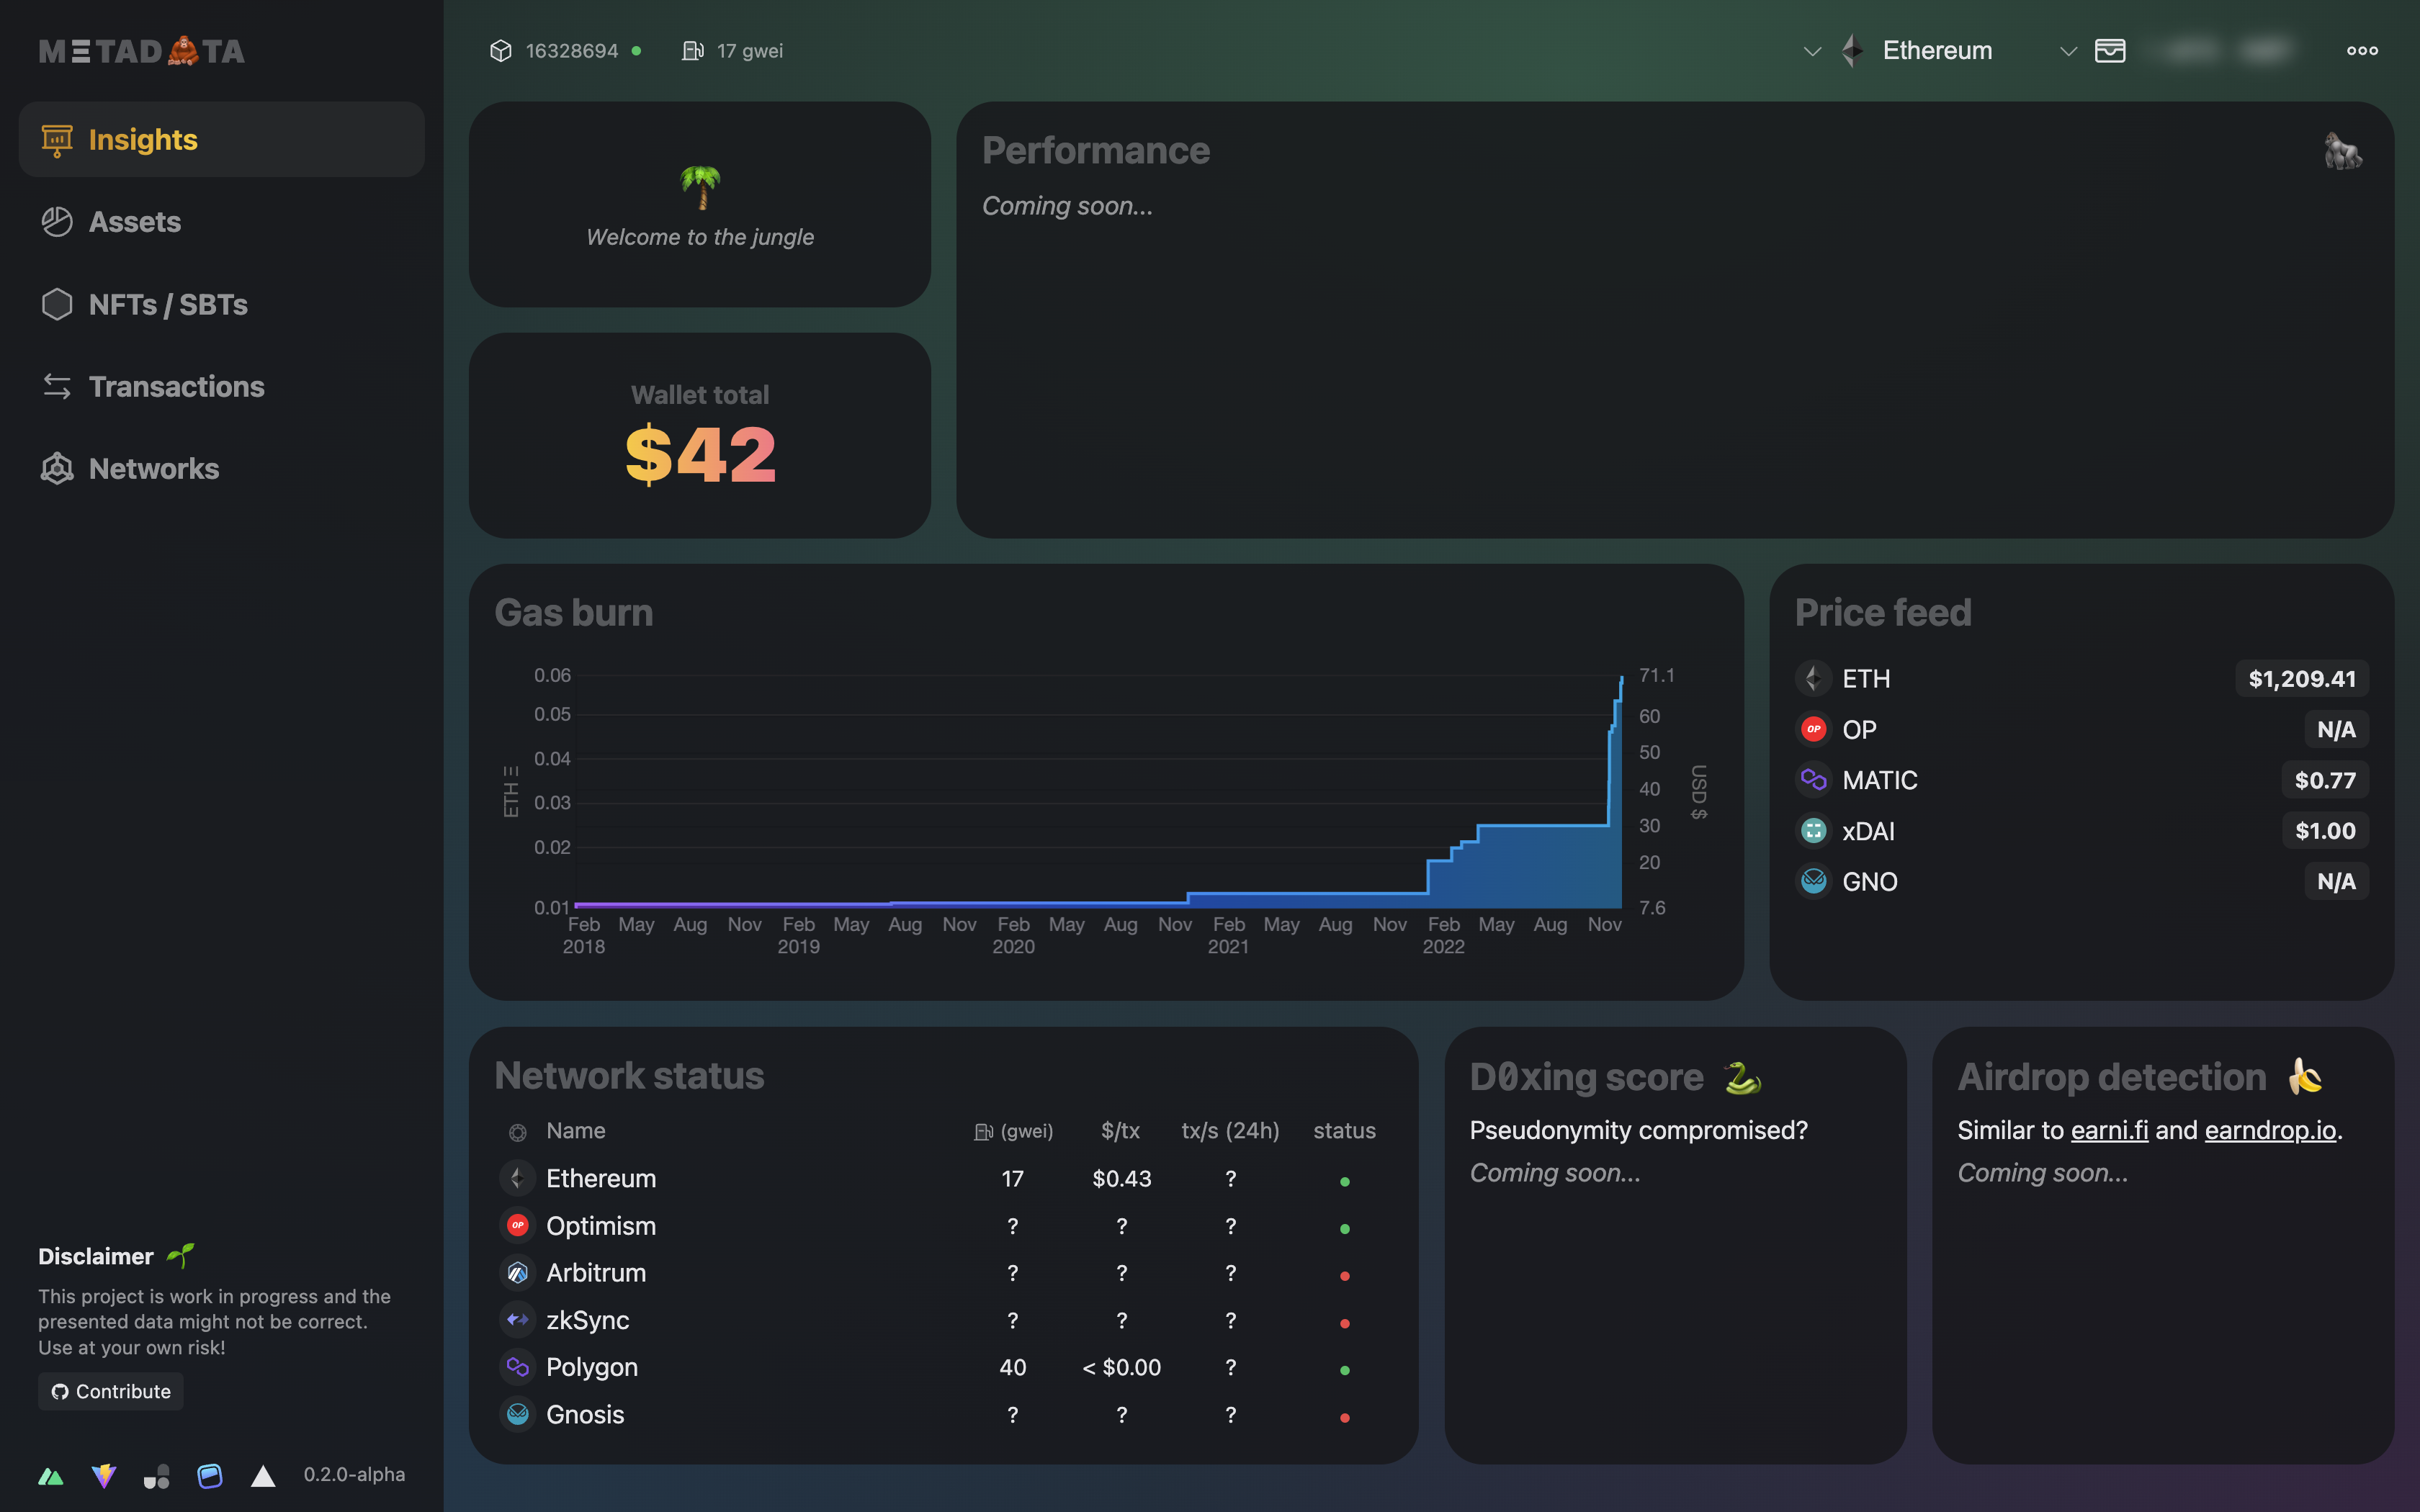Toggle the red status indicator for Arbitrum

click(x=1346, y=1275)
